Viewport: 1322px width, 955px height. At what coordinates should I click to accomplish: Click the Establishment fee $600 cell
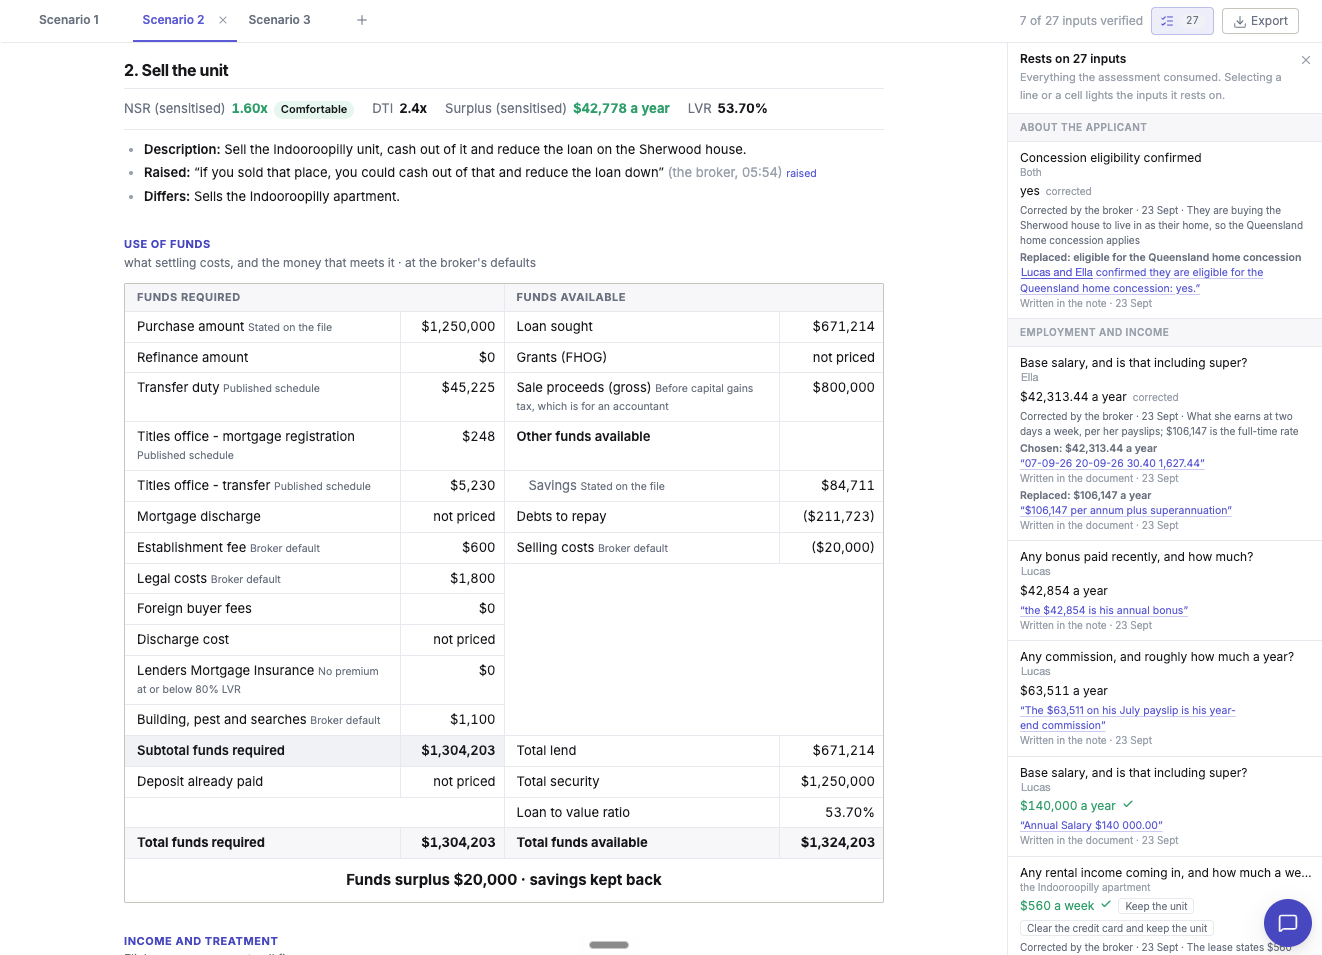pyautogui.click(x=452, y=548)
